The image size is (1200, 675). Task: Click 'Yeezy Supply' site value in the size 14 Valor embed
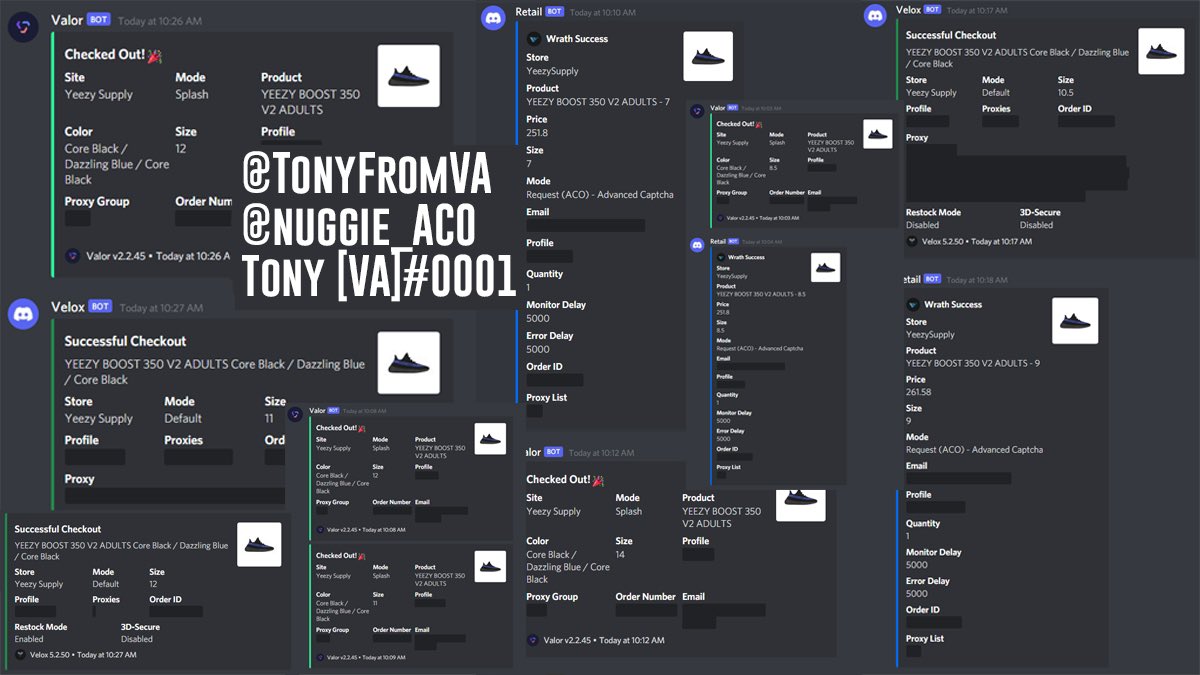click(x=554, y=511)
